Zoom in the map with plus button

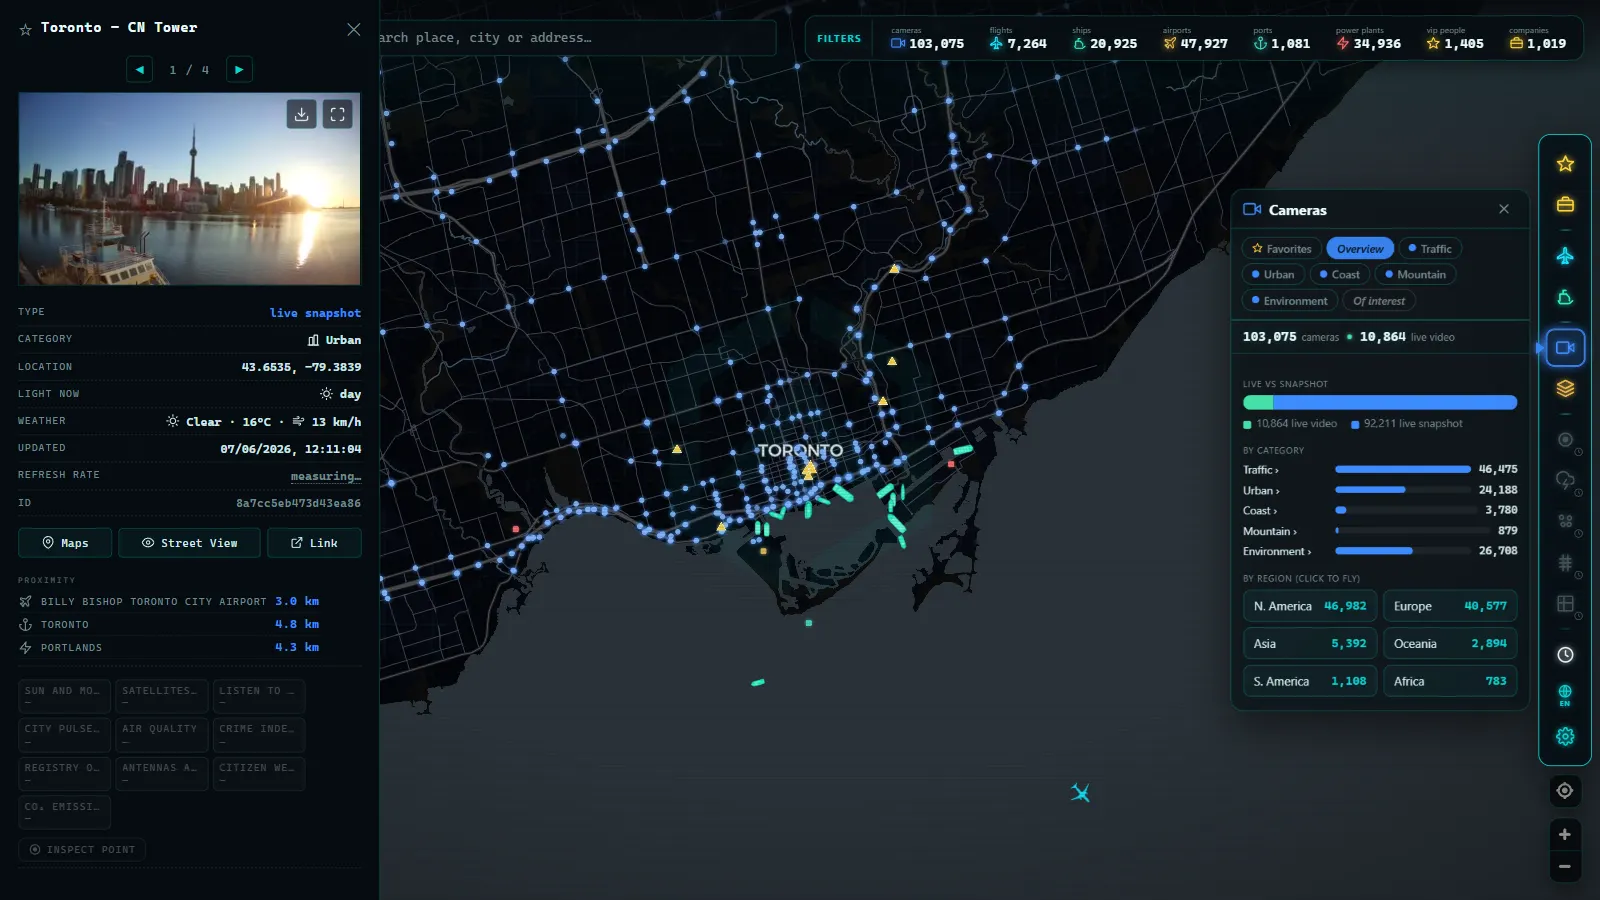pyautogui.click(x=1565, y=834)
